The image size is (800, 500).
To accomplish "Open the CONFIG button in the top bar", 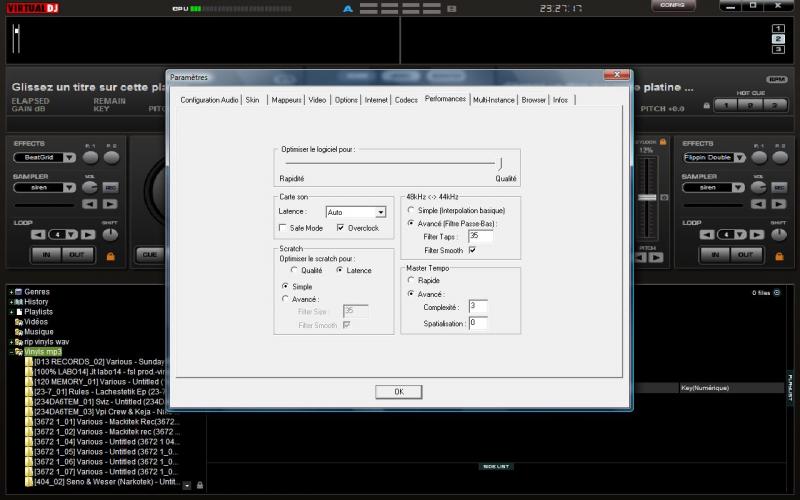I will [x=672, y=6].
